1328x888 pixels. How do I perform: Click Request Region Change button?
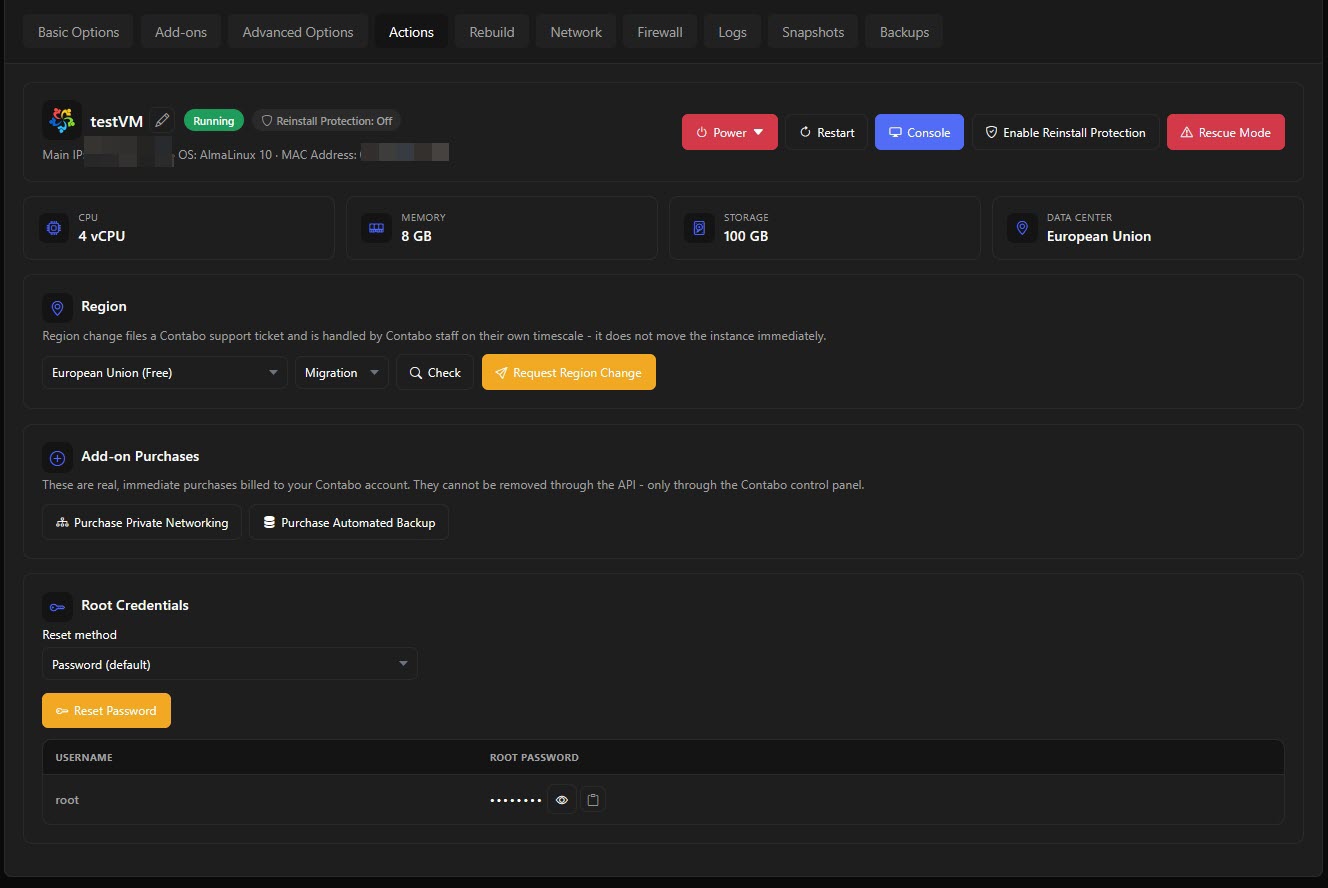[x=569, y=373]
